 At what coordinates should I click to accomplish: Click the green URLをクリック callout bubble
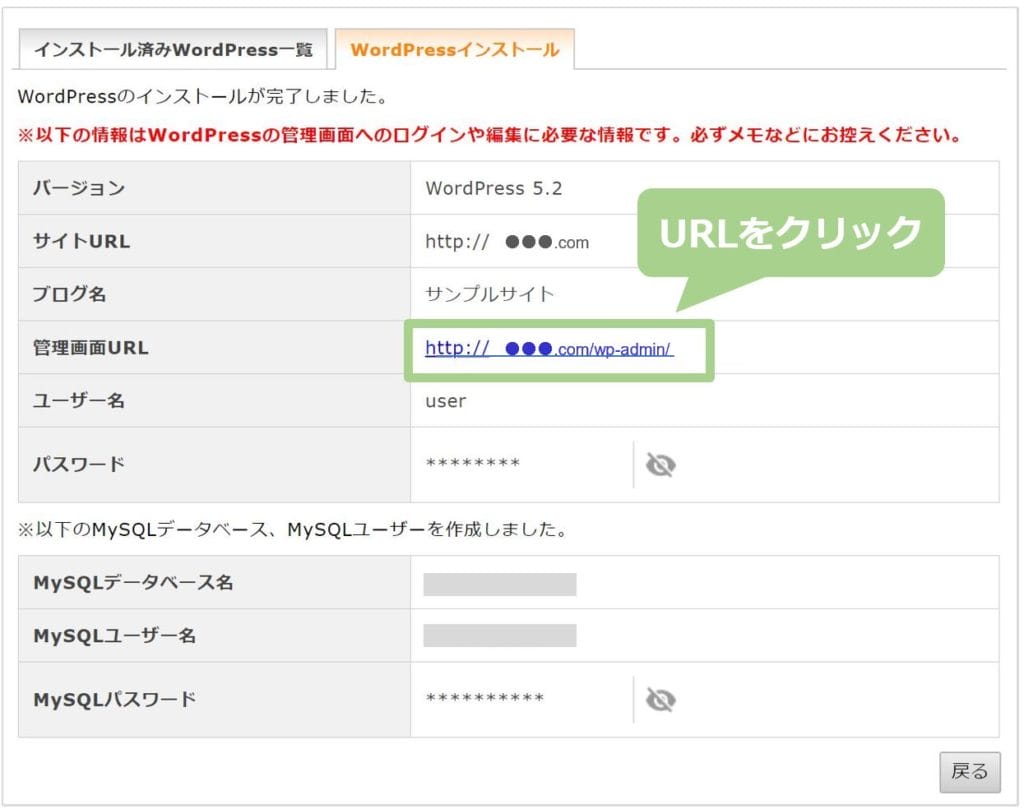pos(790,232)
